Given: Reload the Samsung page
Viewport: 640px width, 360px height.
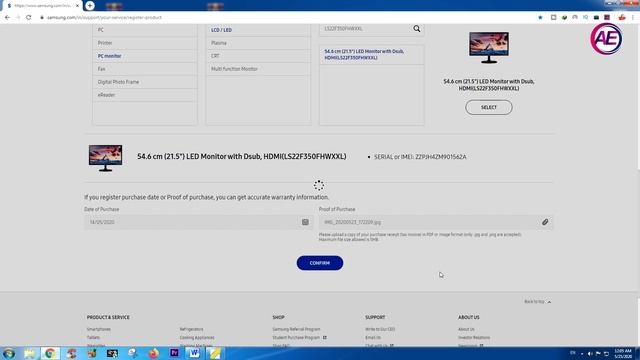Looking at the screenshot, I should click(29, 18).
